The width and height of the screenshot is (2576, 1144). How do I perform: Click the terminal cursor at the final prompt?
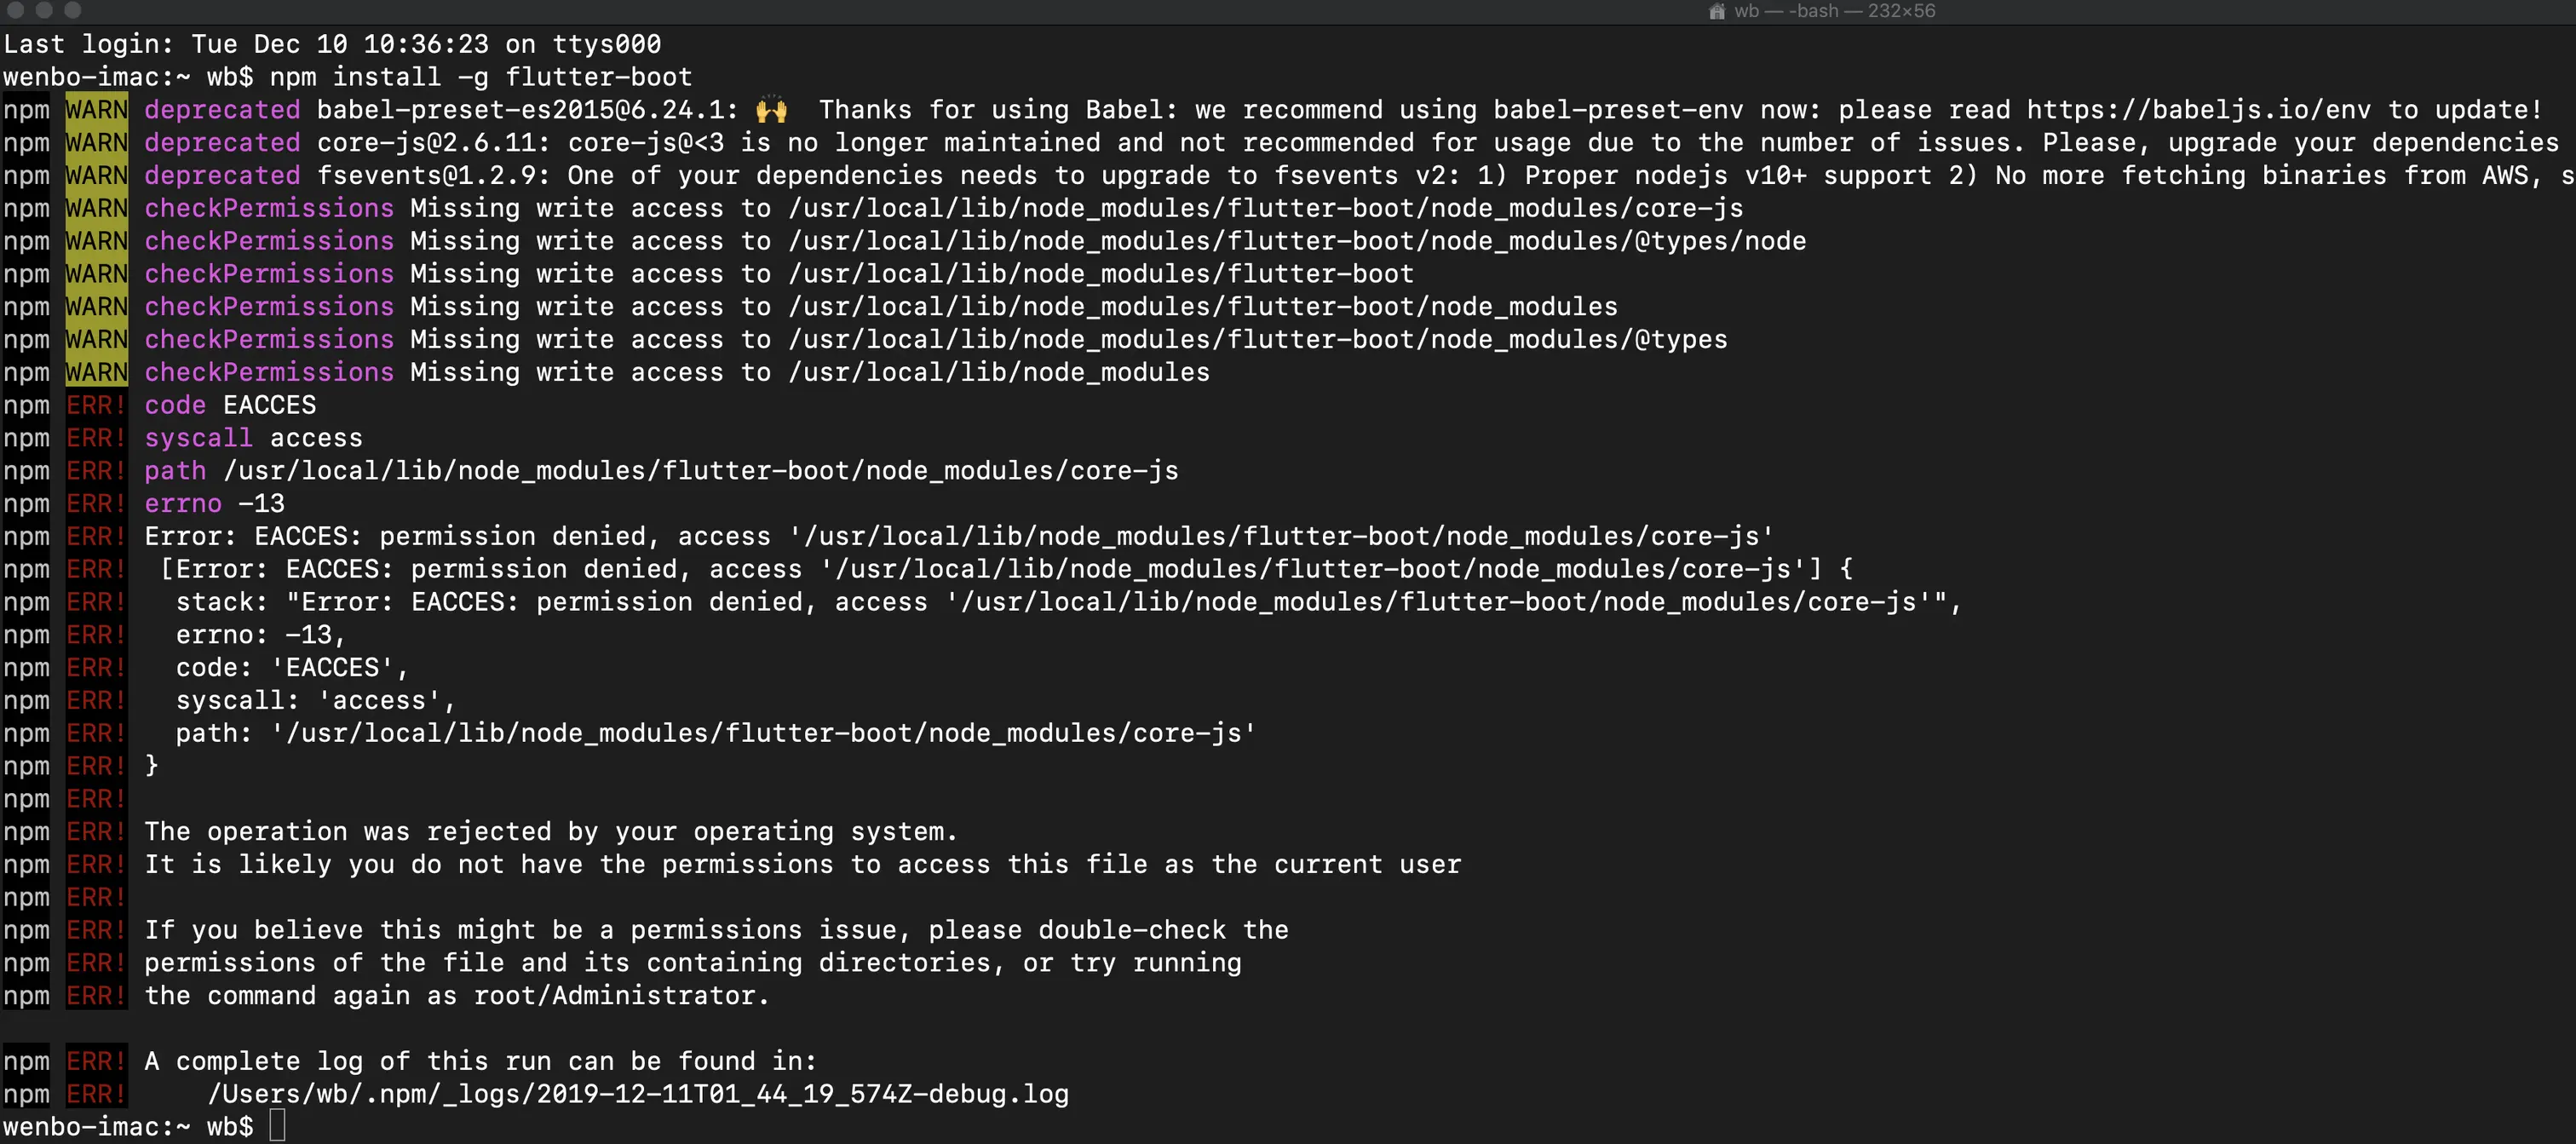point(277,1126)
